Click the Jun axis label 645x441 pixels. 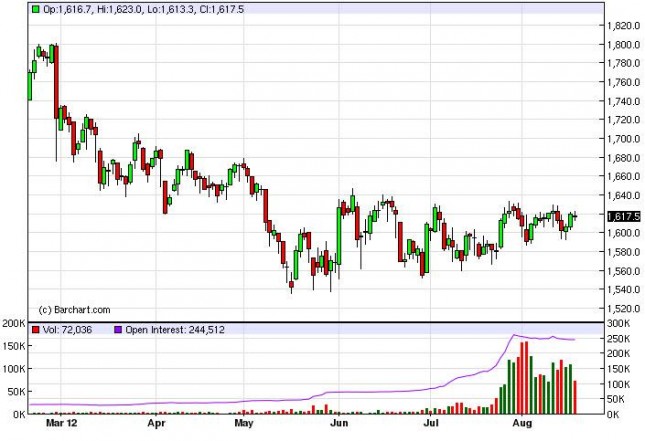339,423
